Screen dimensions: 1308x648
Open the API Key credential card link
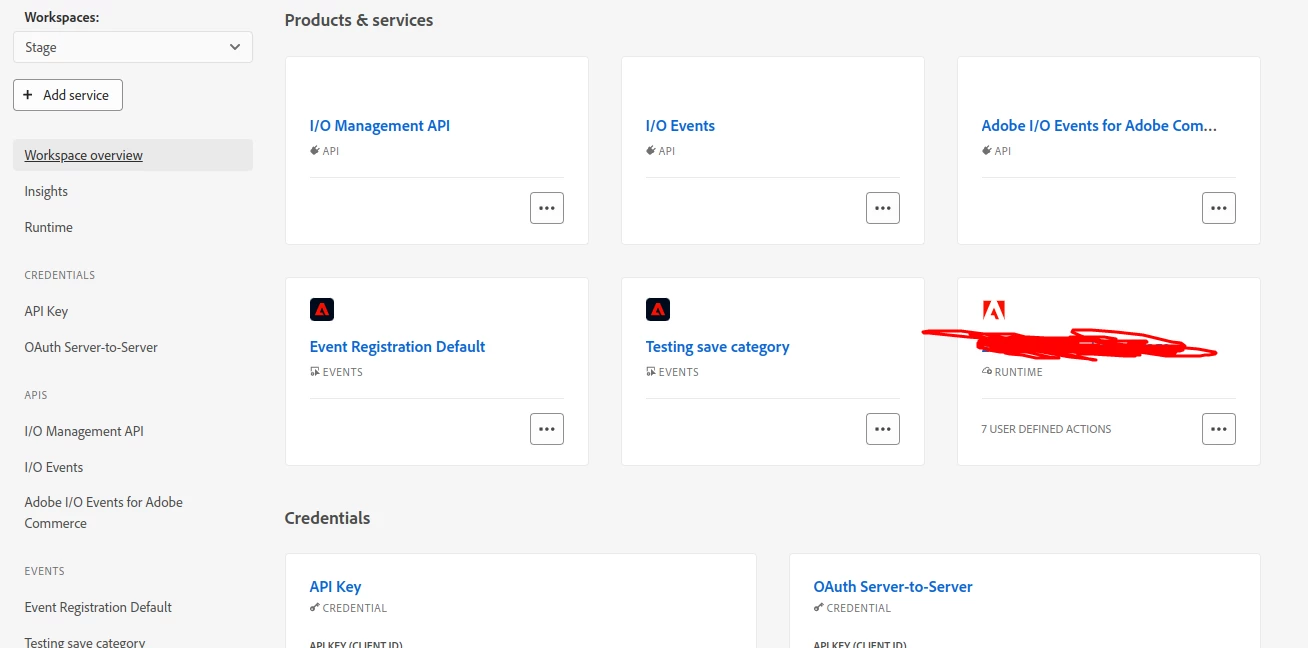335,587
